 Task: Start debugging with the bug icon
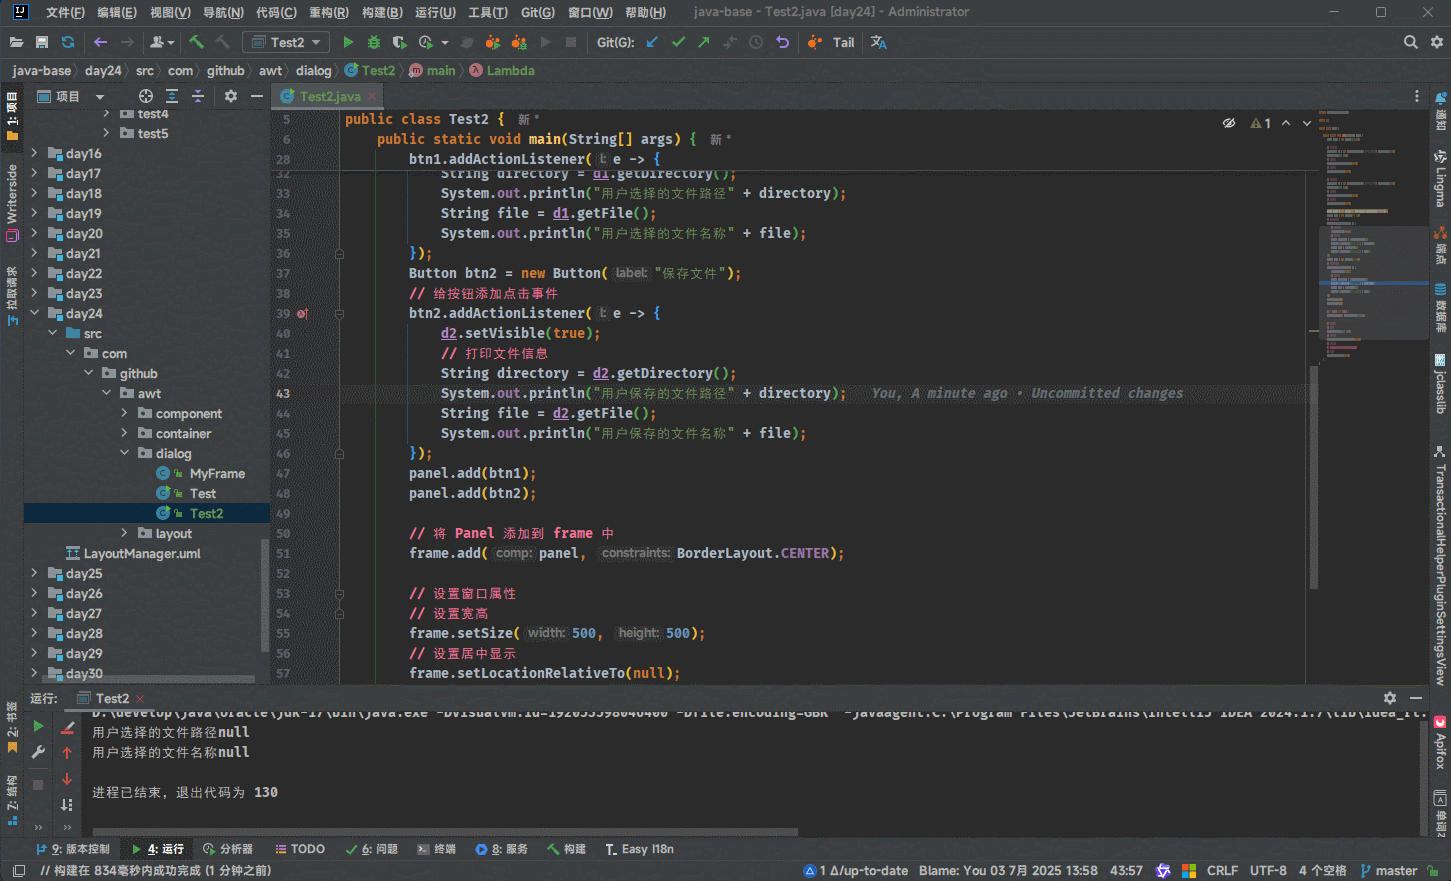(x=374, y=42)
